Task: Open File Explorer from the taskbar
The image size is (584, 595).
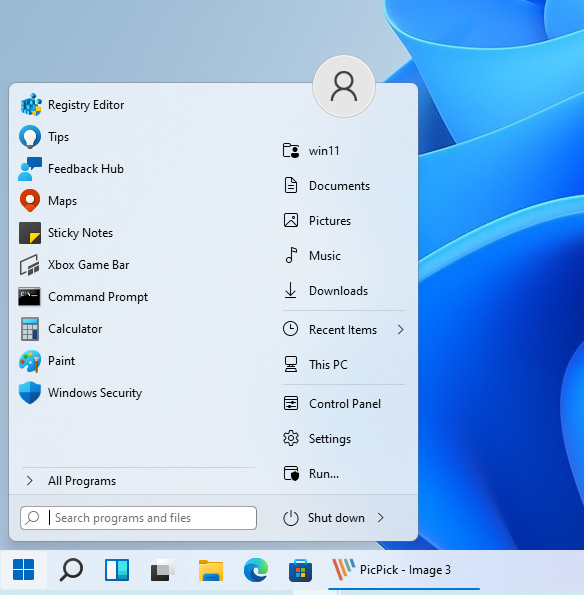Action: coord(211,570)
